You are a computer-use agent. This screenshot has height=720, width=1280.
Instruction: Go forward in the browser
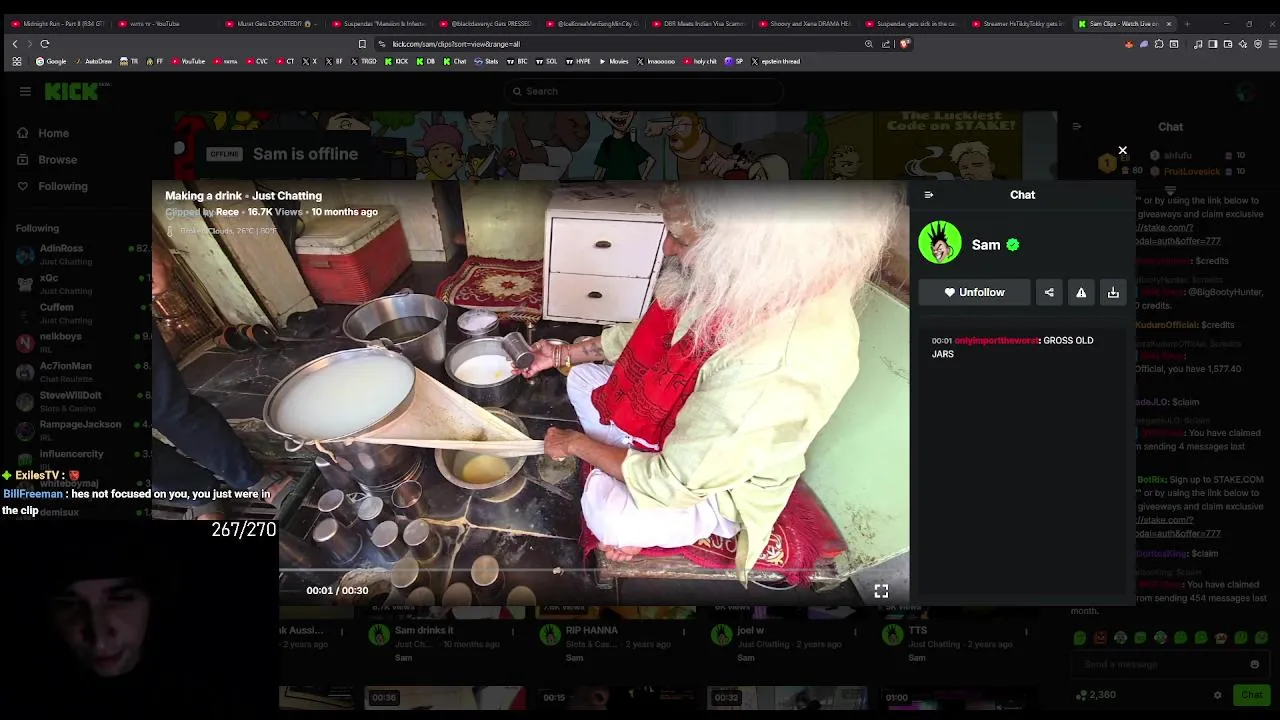coord(29,44)
